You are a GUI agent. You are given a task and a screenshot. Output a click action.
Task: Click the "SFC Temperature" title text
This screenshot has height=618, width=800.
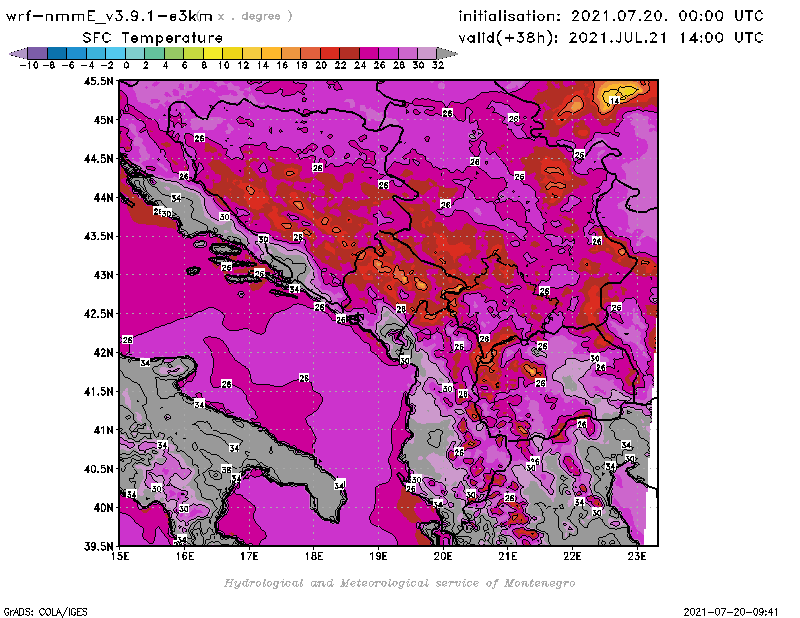[153, 38]
